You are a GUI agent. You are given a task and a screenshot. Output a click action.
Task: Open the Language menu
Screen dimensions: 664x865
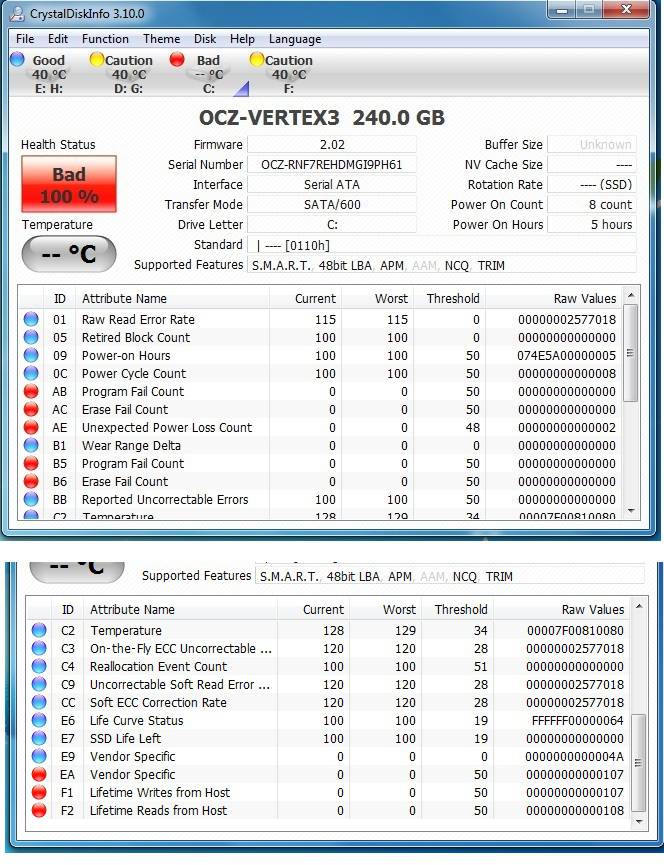[295, 39]
